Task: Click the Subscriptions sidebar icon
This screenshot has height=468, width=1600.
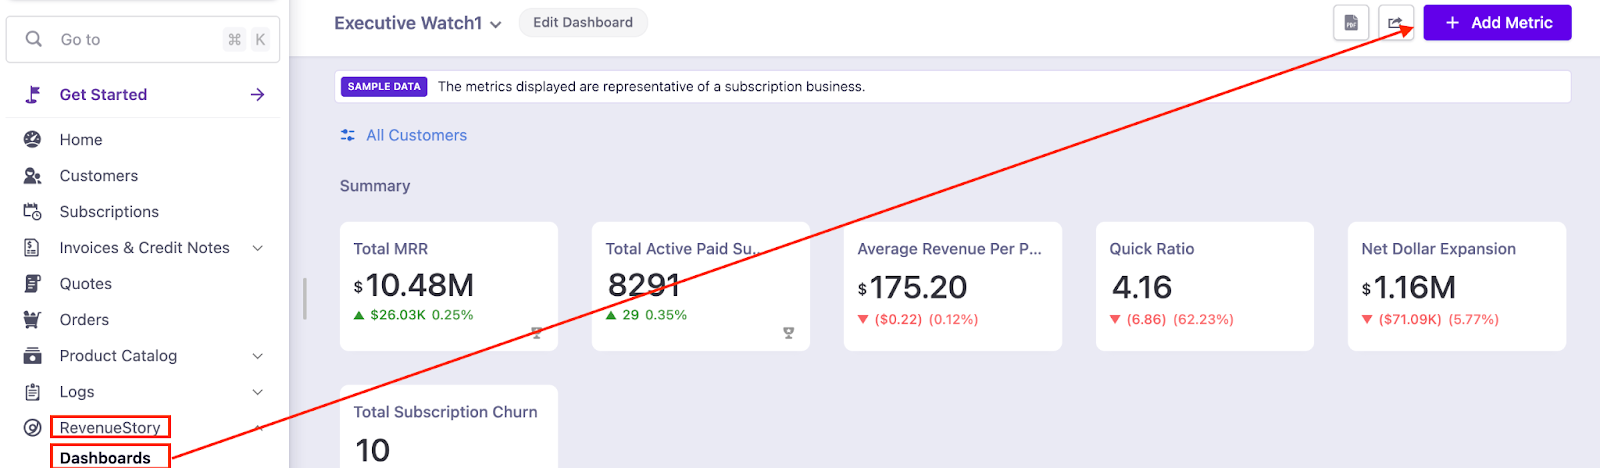Action: (33, 212)
